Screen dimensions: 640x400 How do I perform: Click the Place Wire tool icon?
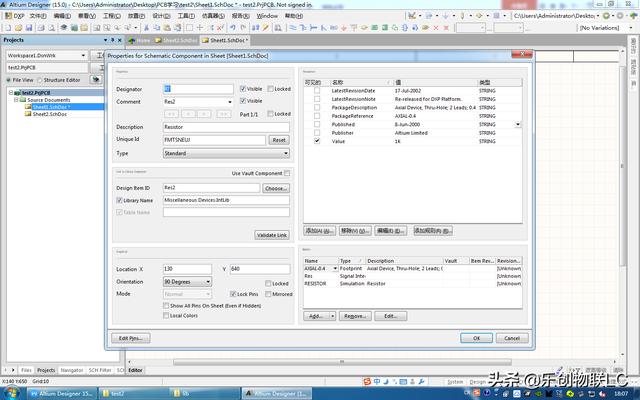[293, 28]
